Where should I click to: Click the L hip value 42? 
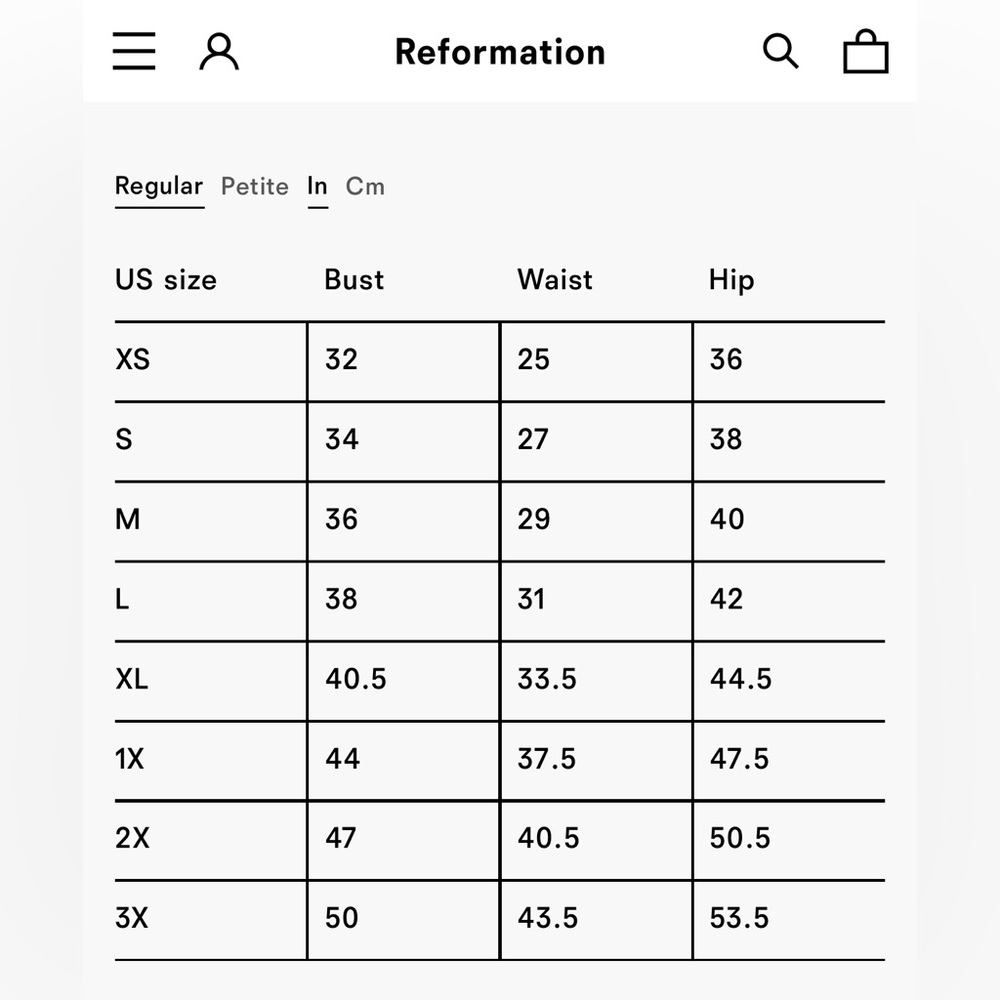pos(727,600)
